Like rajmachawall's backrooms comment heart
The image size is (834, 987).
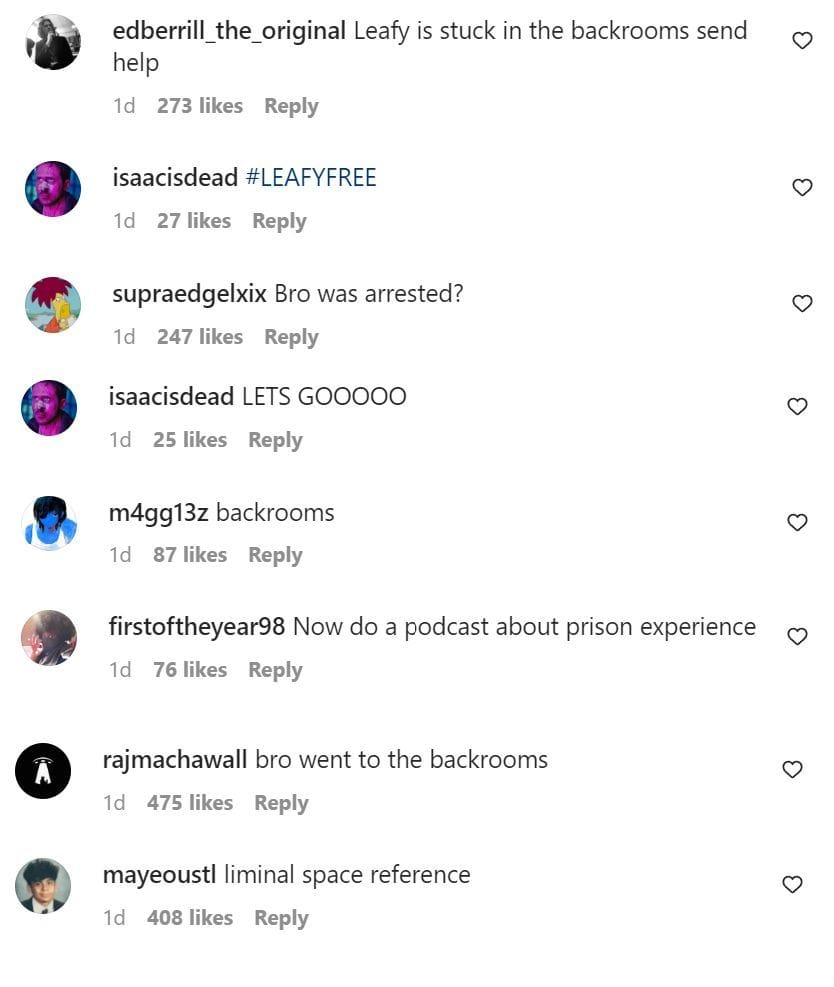point(792,770)
